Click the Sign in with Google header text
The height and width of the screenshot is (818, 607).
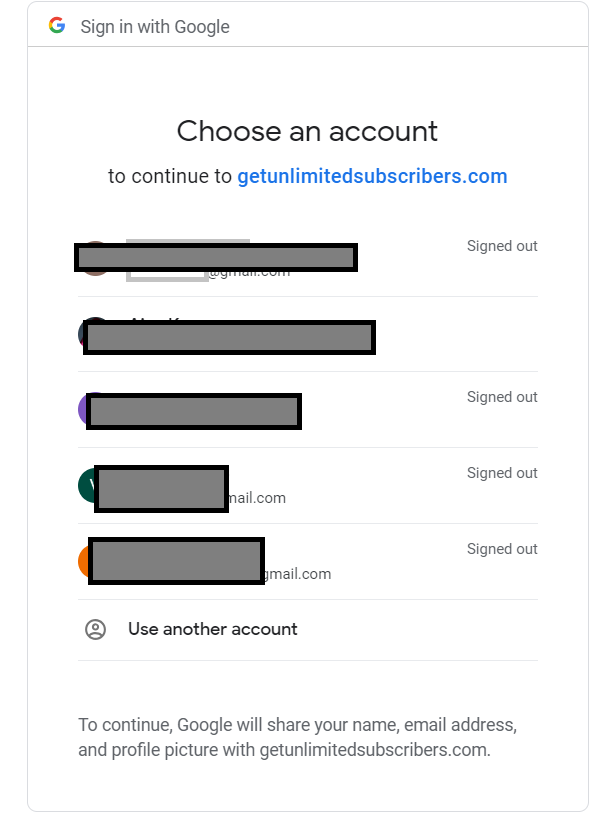coord(155,27)
